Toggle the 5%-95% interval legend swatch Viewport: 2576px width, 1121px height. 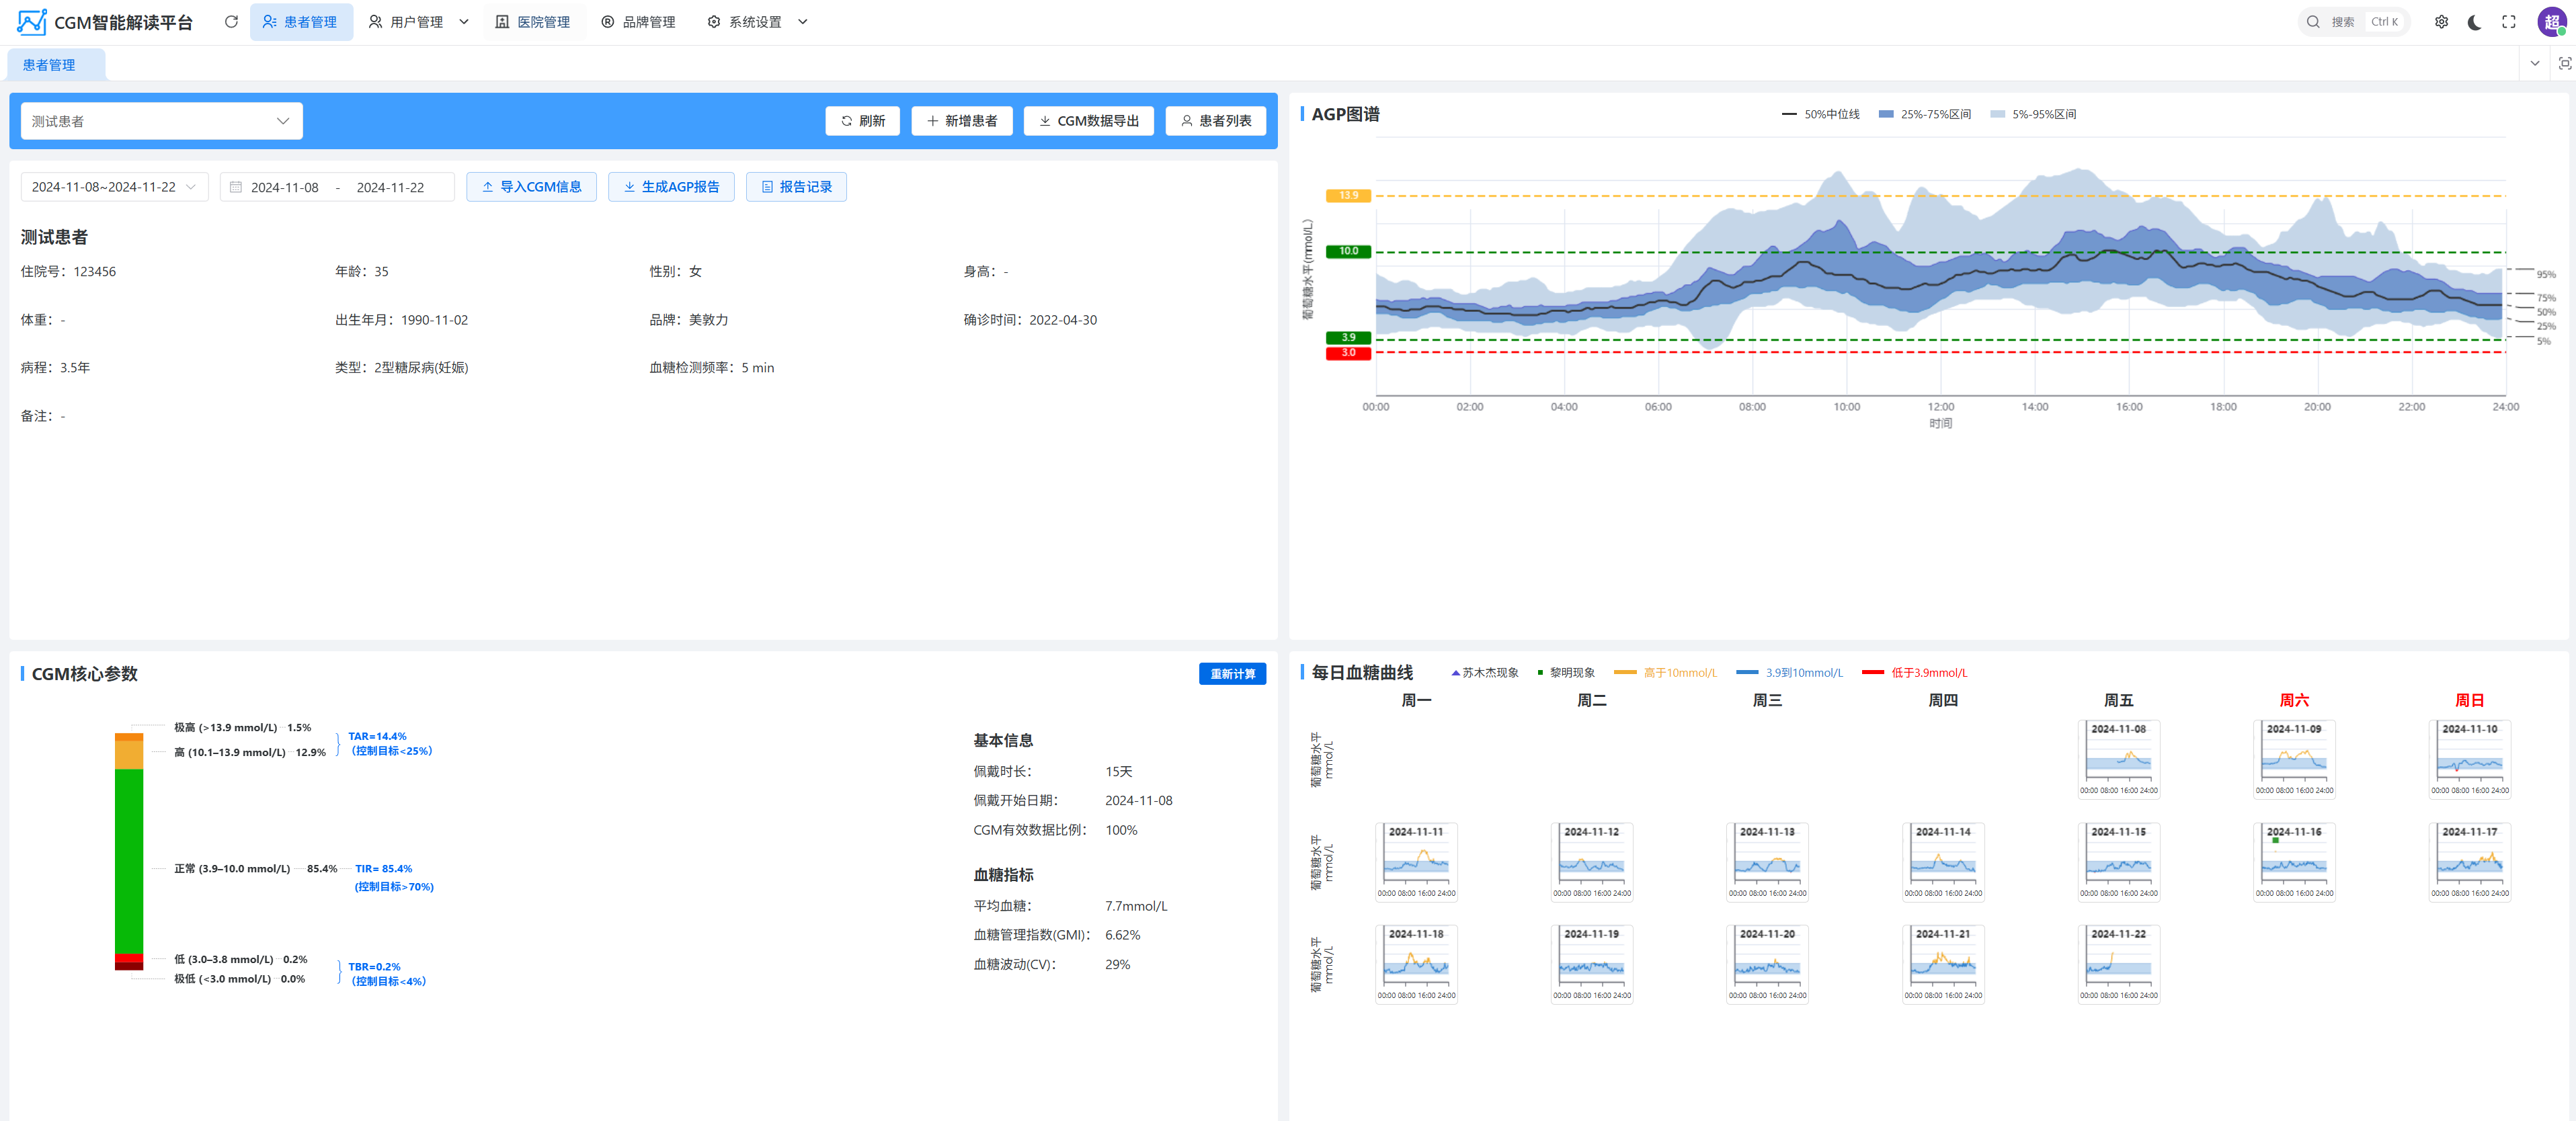1997,114
